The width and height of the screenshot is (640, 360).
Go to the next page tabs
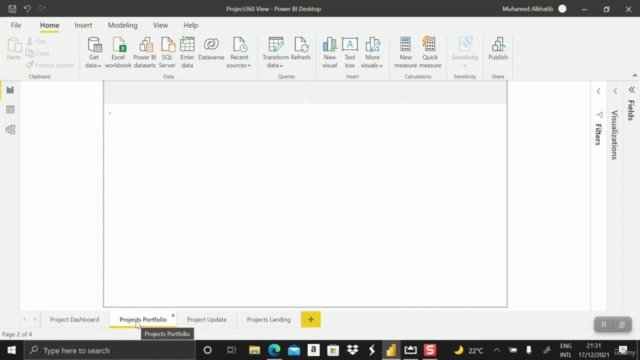(x=35, y=320)
